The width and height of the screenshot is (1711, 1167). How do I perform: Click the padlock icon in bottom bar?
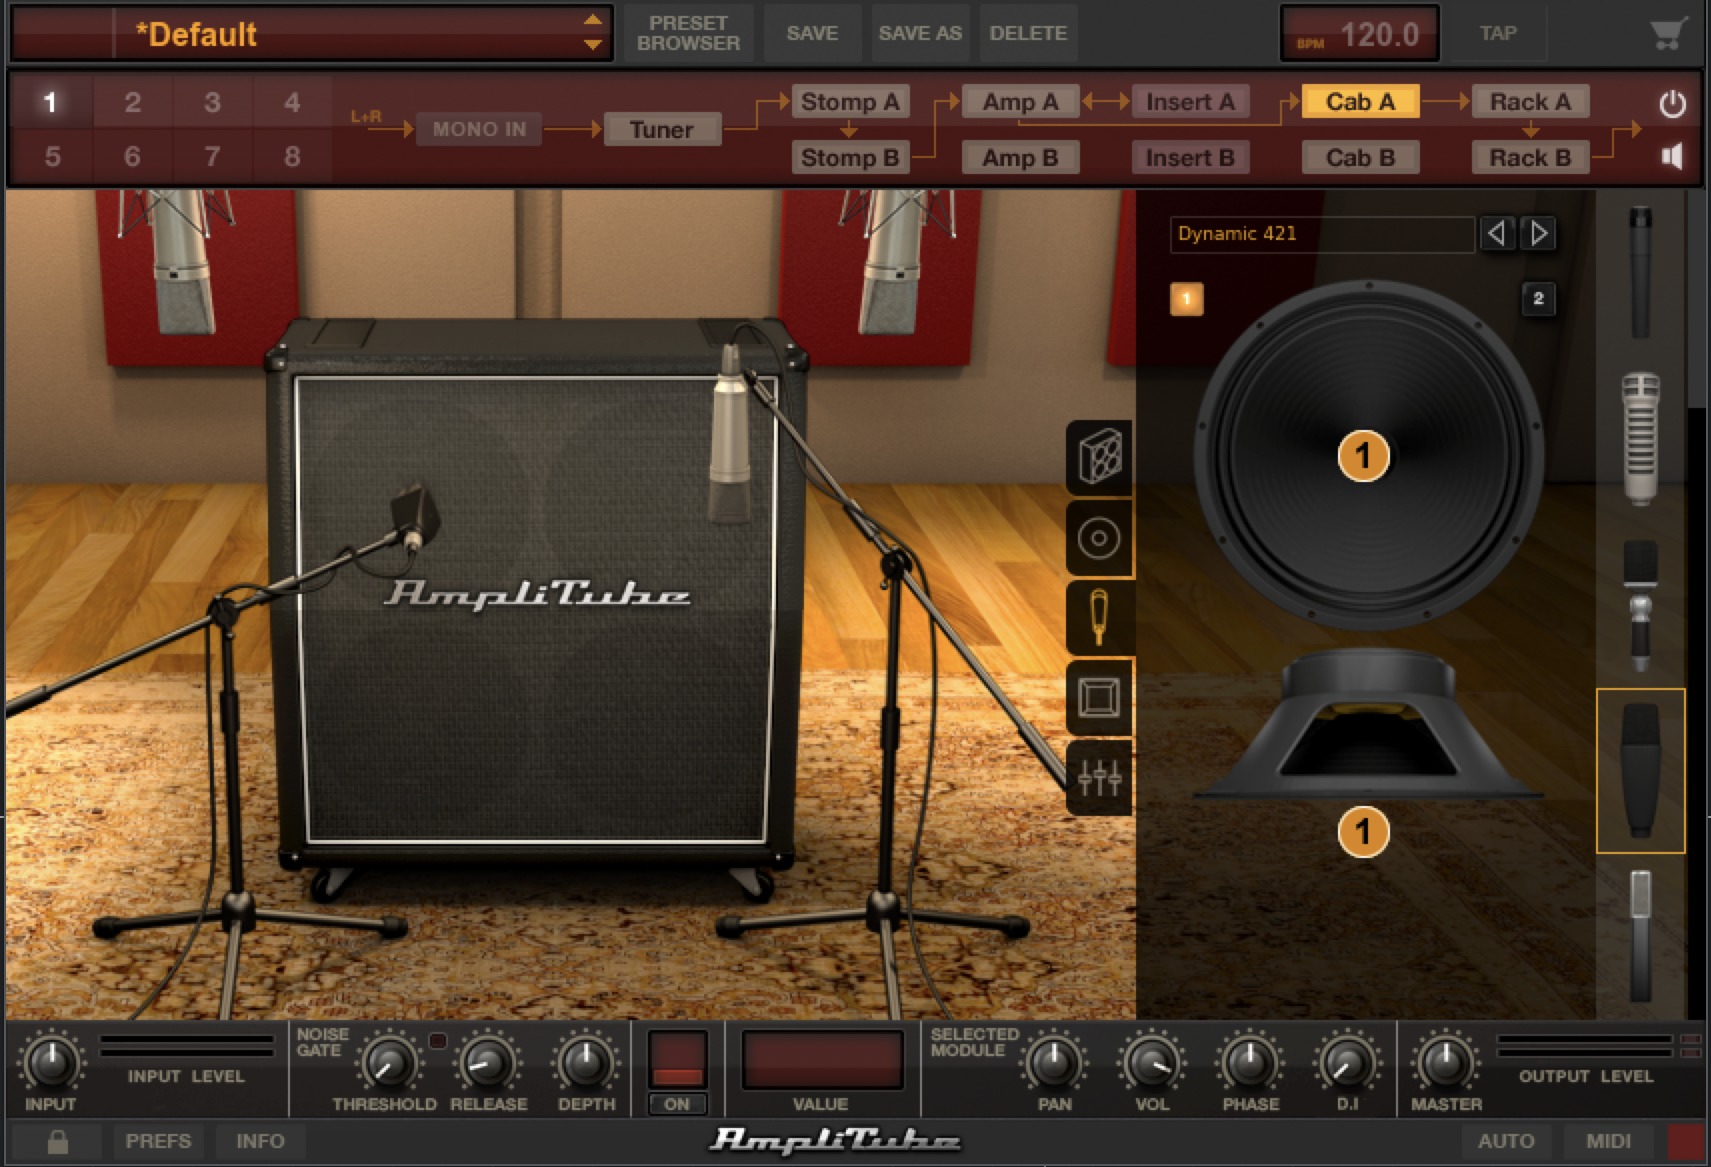[57, 1141]
